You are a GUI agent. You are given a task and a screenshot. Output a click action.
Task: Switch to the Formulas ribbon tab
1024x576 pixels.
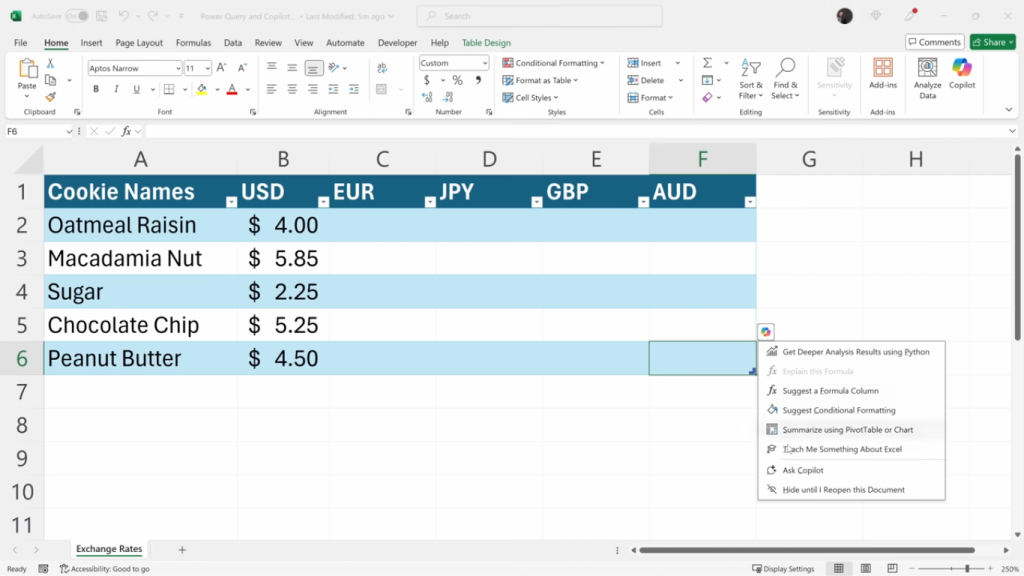click(193, 43)
